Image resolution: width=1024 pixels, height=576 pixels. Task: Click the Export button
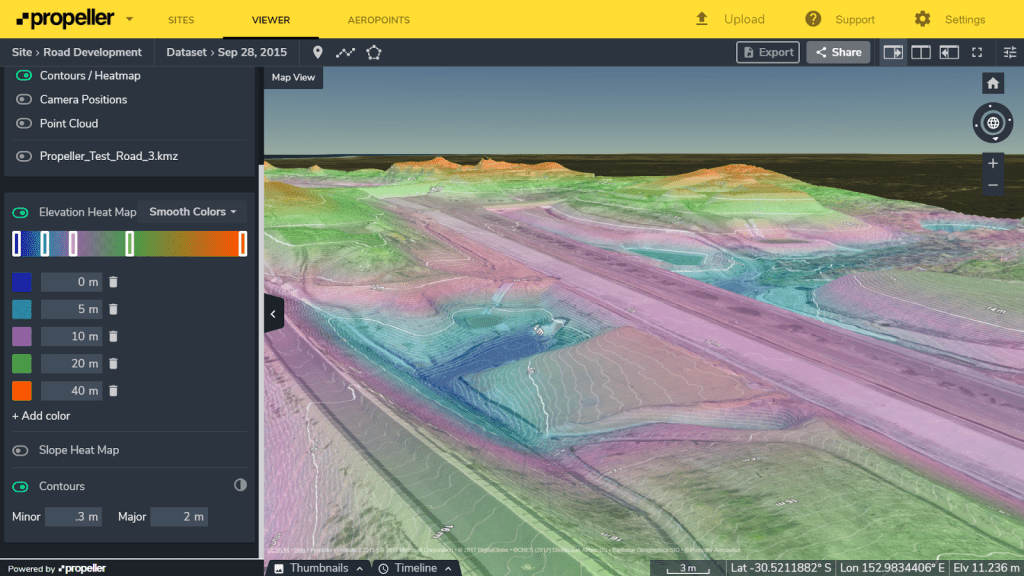tap(767, 52)
